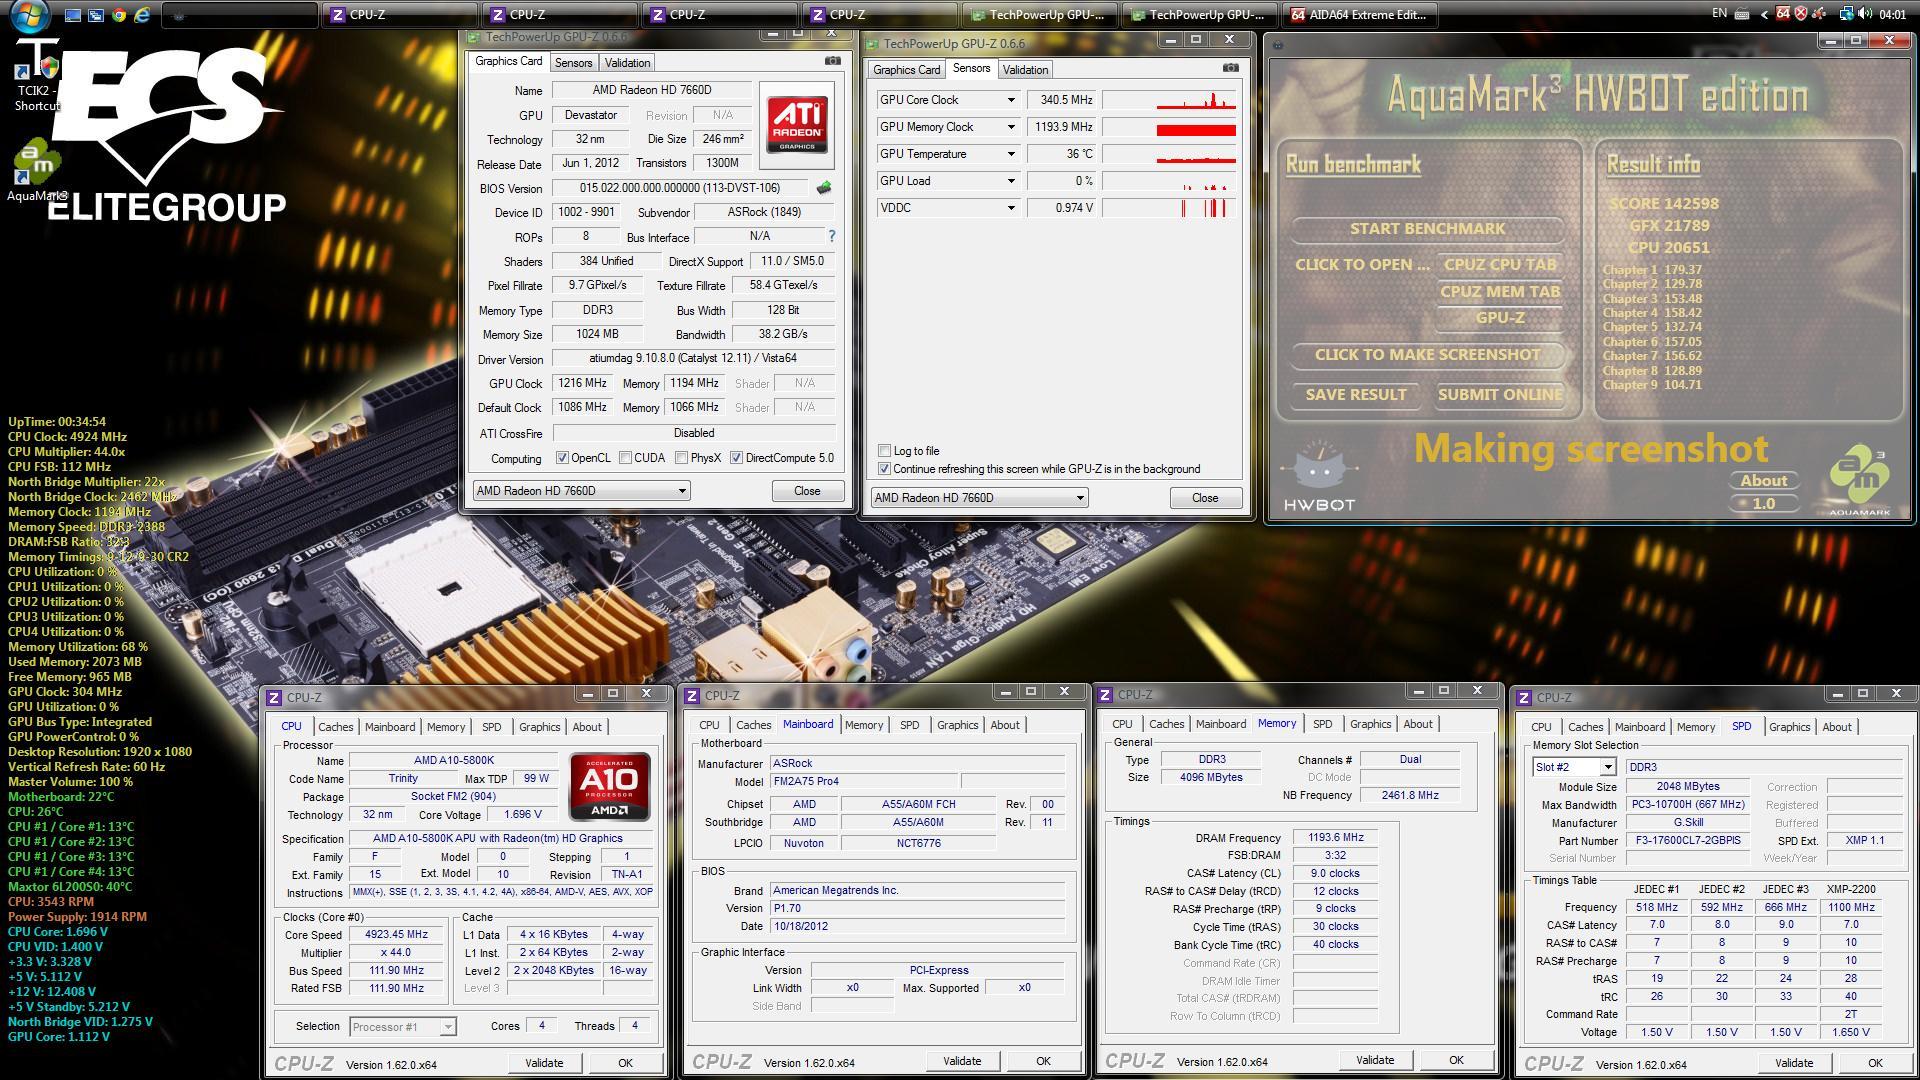Click the GPU Core Clock sensor graph
Screen dimensions: 1920x1080
[x=1169, y=100]
